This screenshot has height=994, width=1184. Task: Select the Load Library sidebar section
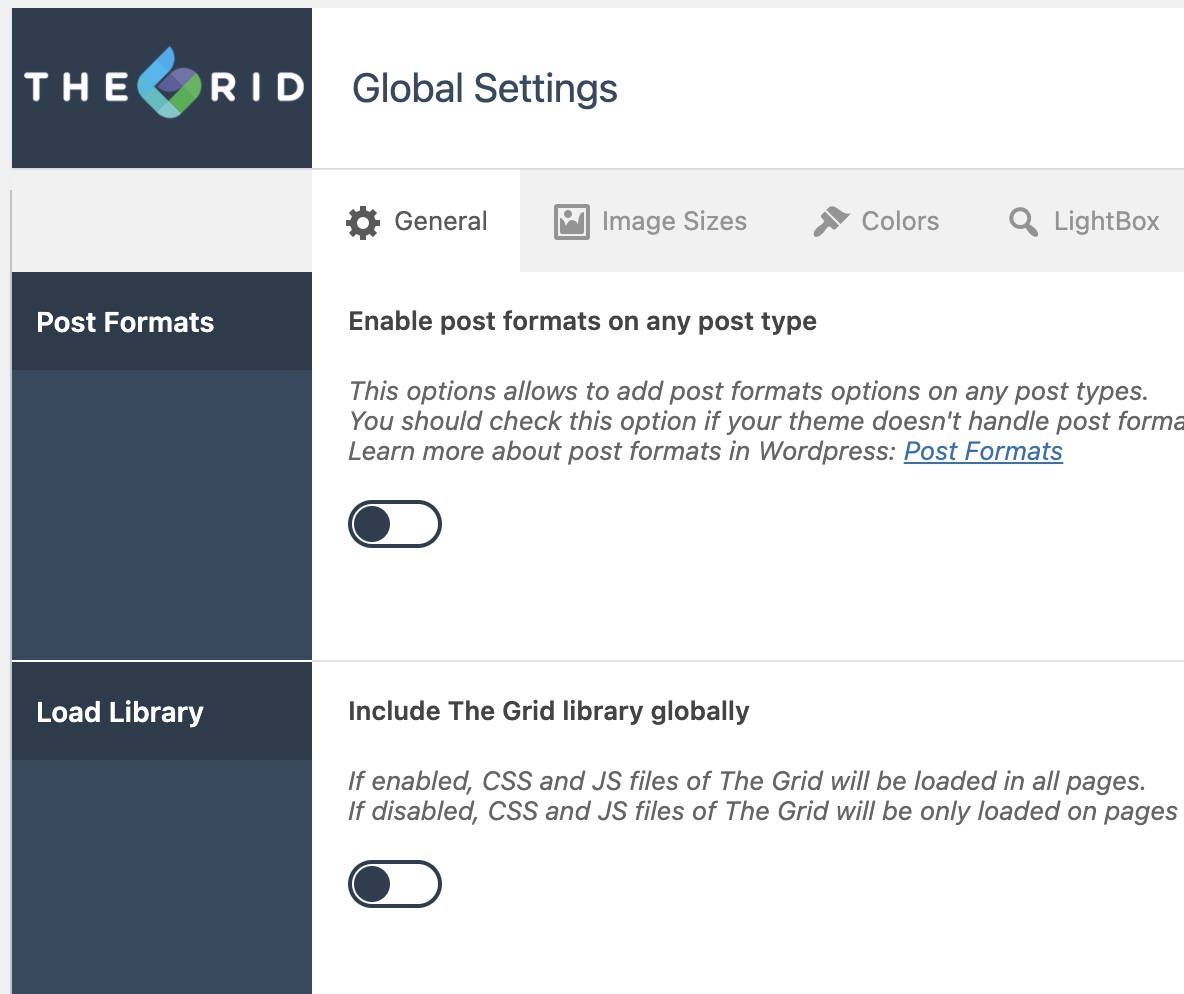tap(120, 712)
